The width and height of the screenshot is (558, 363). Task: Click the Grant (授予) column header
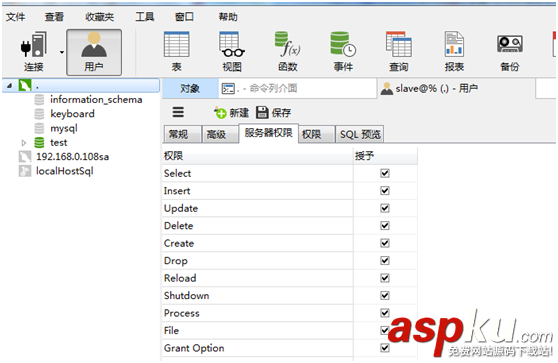click(x=385, y=156)
